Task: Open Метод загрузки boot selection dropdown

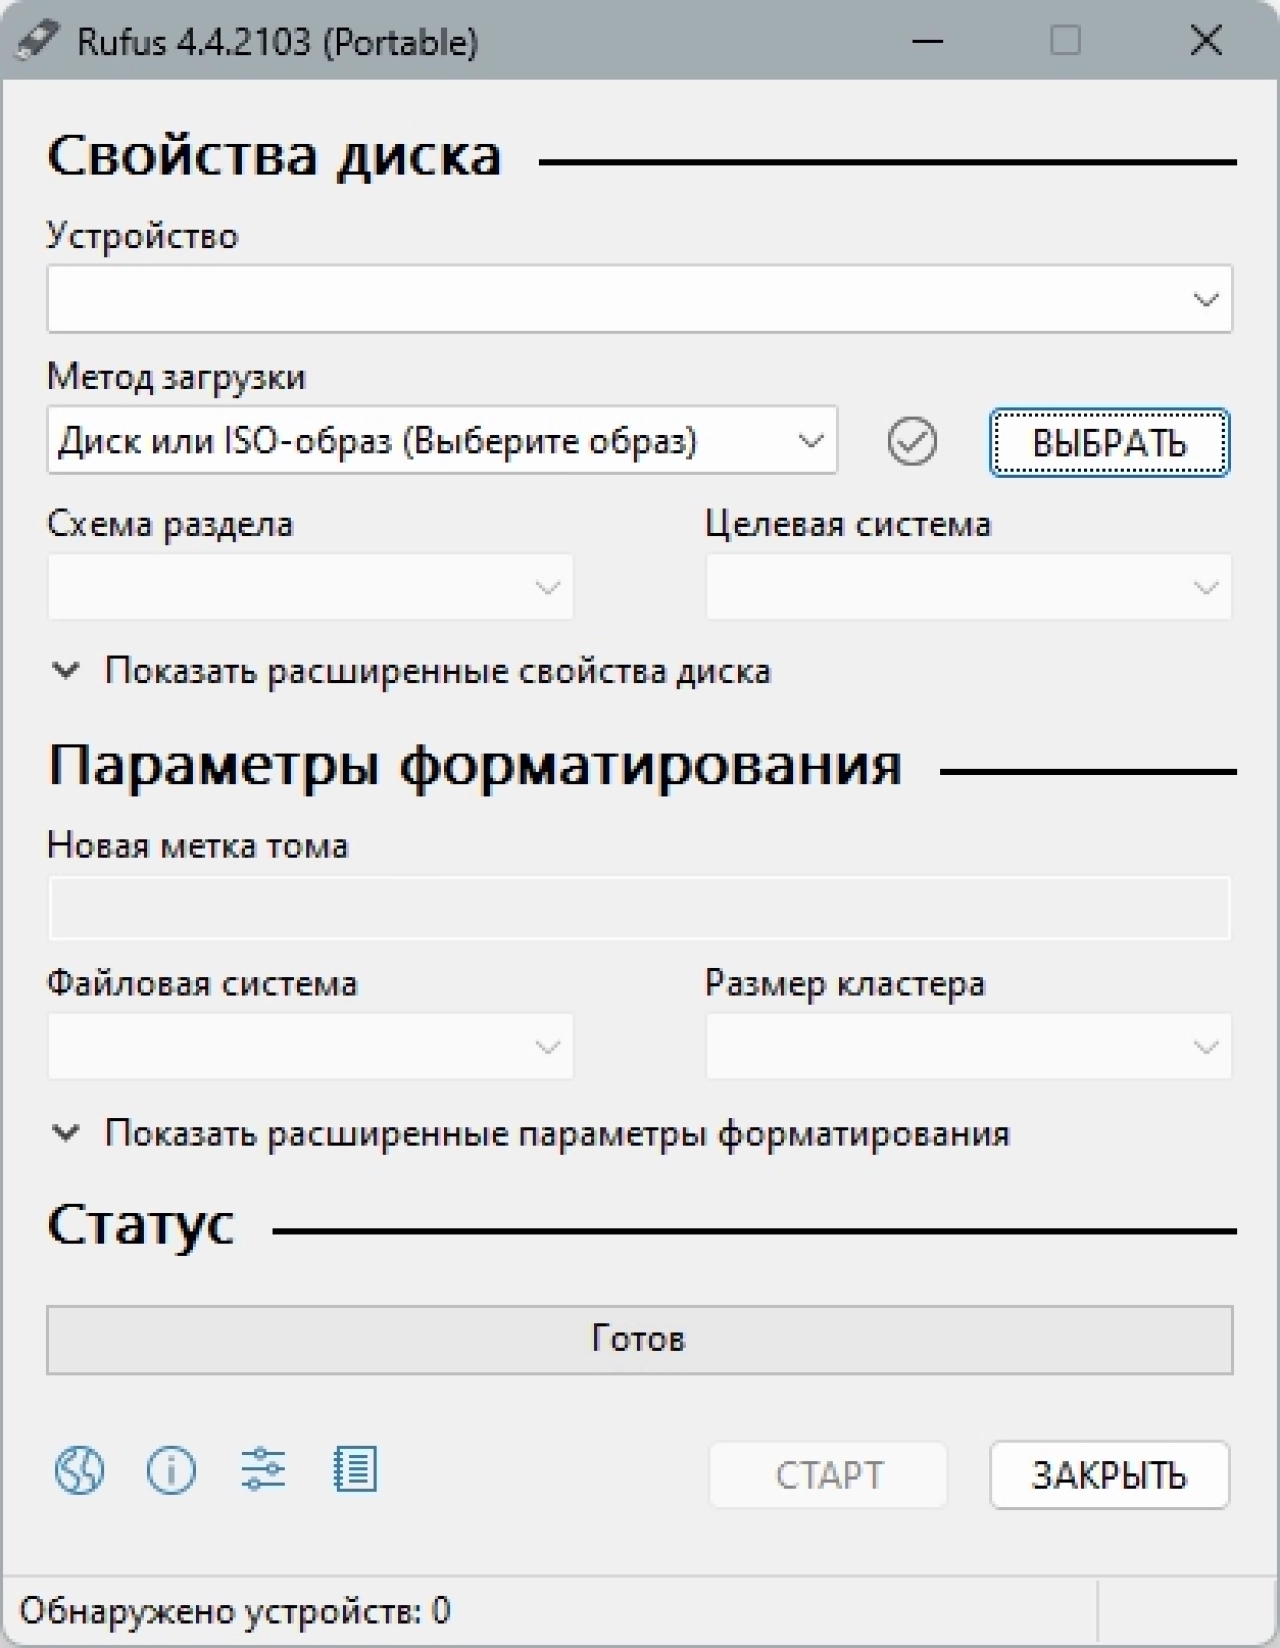Action: pyautogui.click(x=442, y=440)
